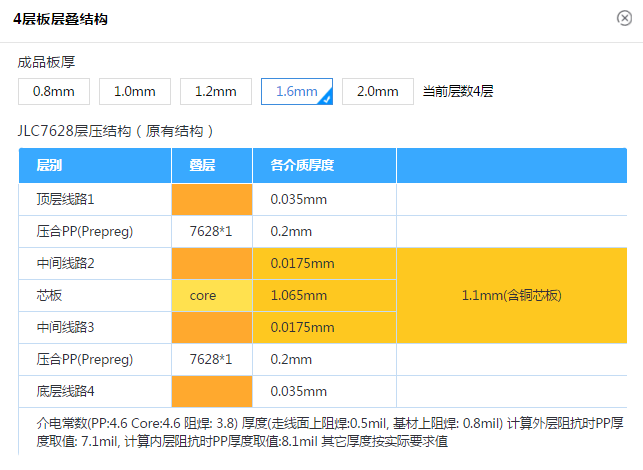Click orange swatch for 中间线路3
Image resolution: width=643 pixels, height=470 pixels.
212,327
